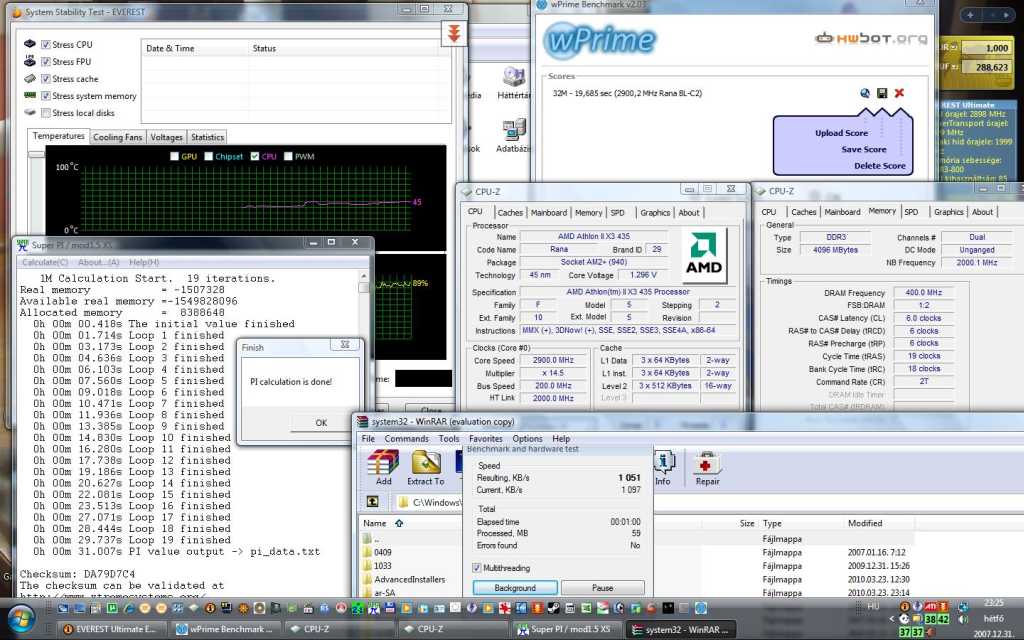Image resolution: width=1024 pixels, height=640 pixels.
Task: Click the EVEREST orange down-arrows button
Action: pos(454,33)
